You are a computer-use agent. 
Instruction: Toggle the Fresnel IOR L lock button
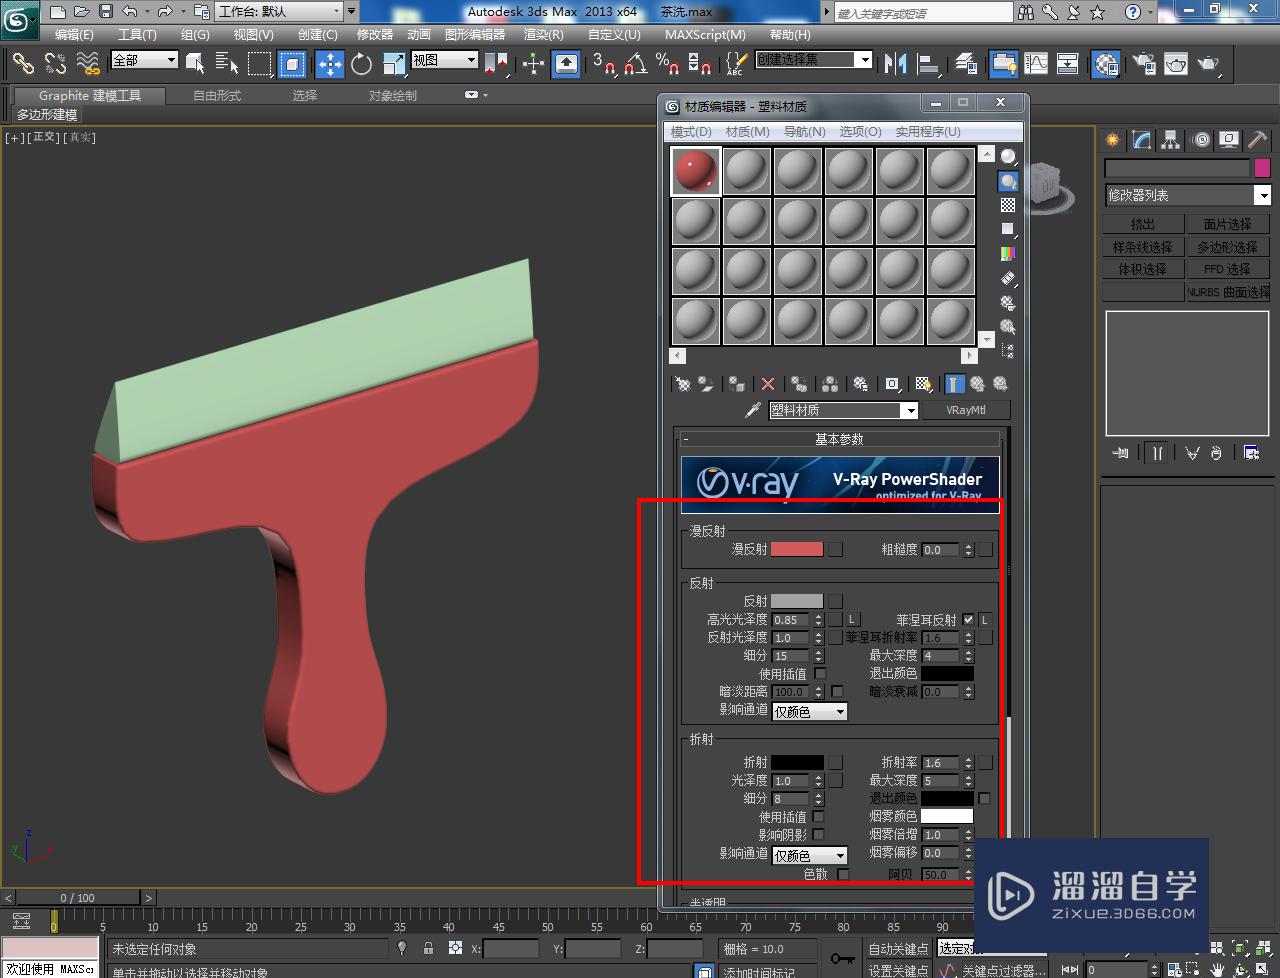tap(984, 620)
